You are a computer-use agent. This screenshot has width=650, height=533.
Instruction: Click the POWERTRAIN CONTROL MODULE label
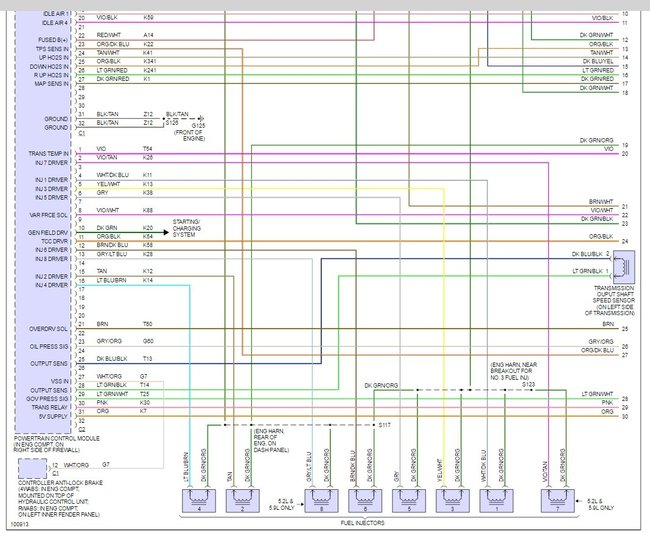click(57, 438)
